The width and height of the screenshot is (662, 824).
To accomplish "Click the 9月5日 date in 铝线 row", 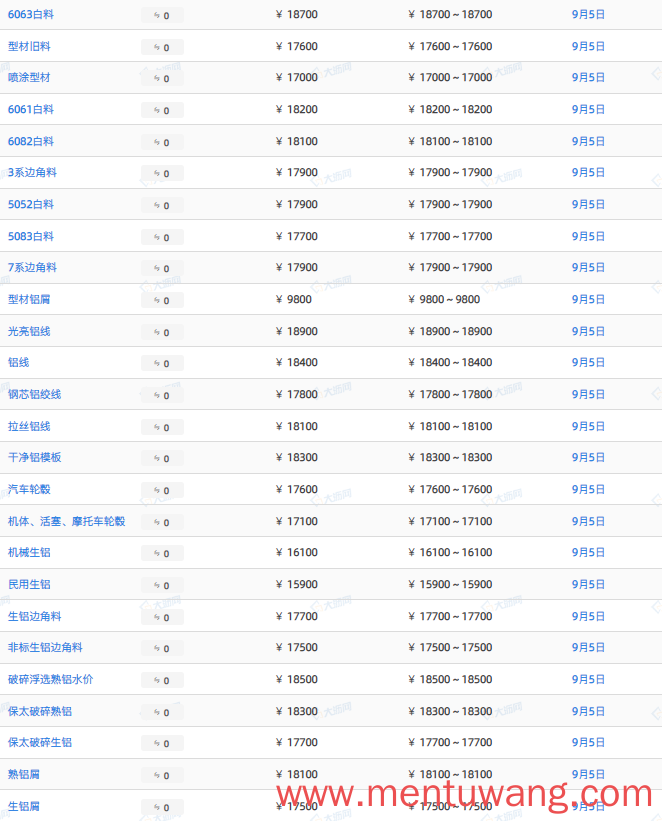I will (588, 363).
